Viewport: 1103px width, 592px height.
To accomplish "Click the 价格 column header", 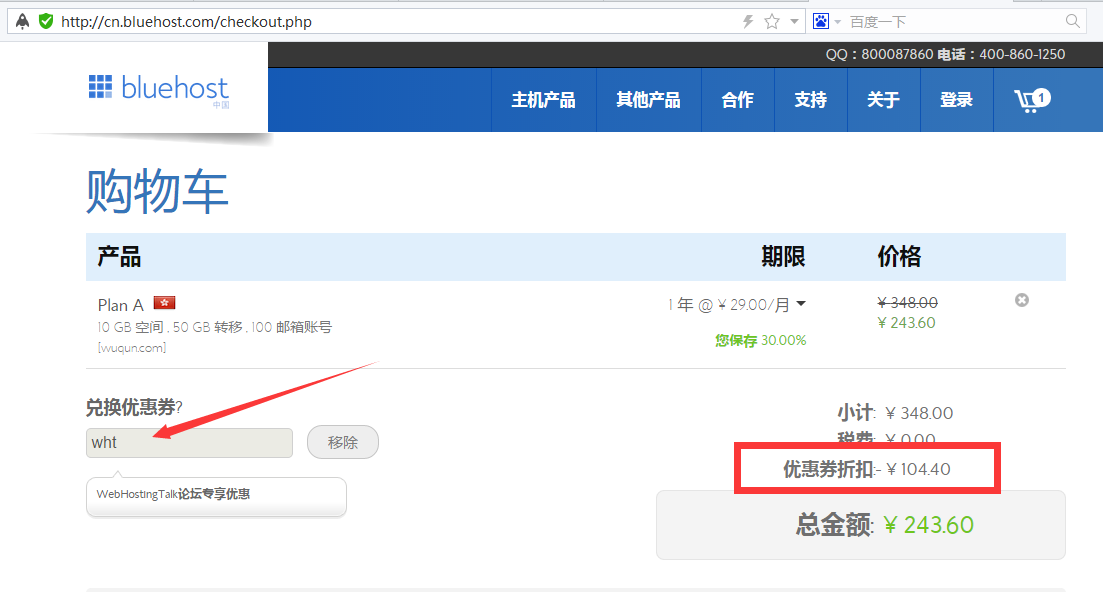I will click(x=899, y=257).
